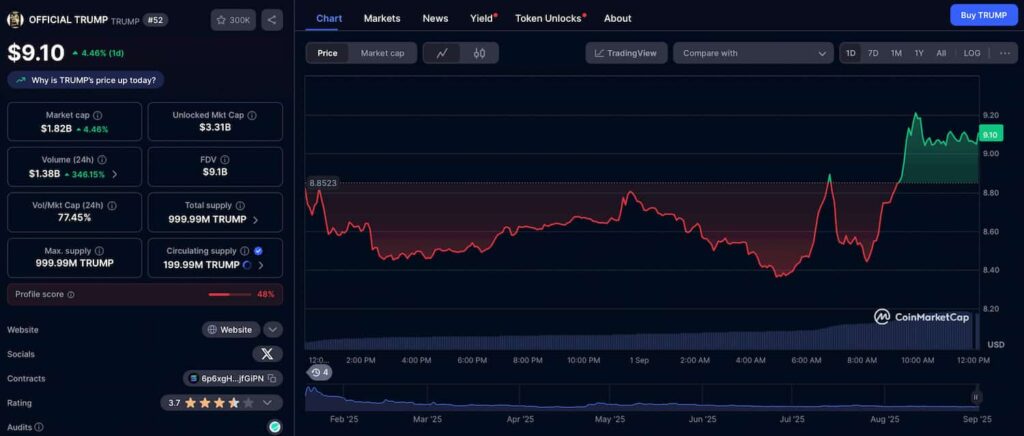This screenshot has height=436, width=1024.
Task: Switch to line chart icon
Action: [442, 53]
